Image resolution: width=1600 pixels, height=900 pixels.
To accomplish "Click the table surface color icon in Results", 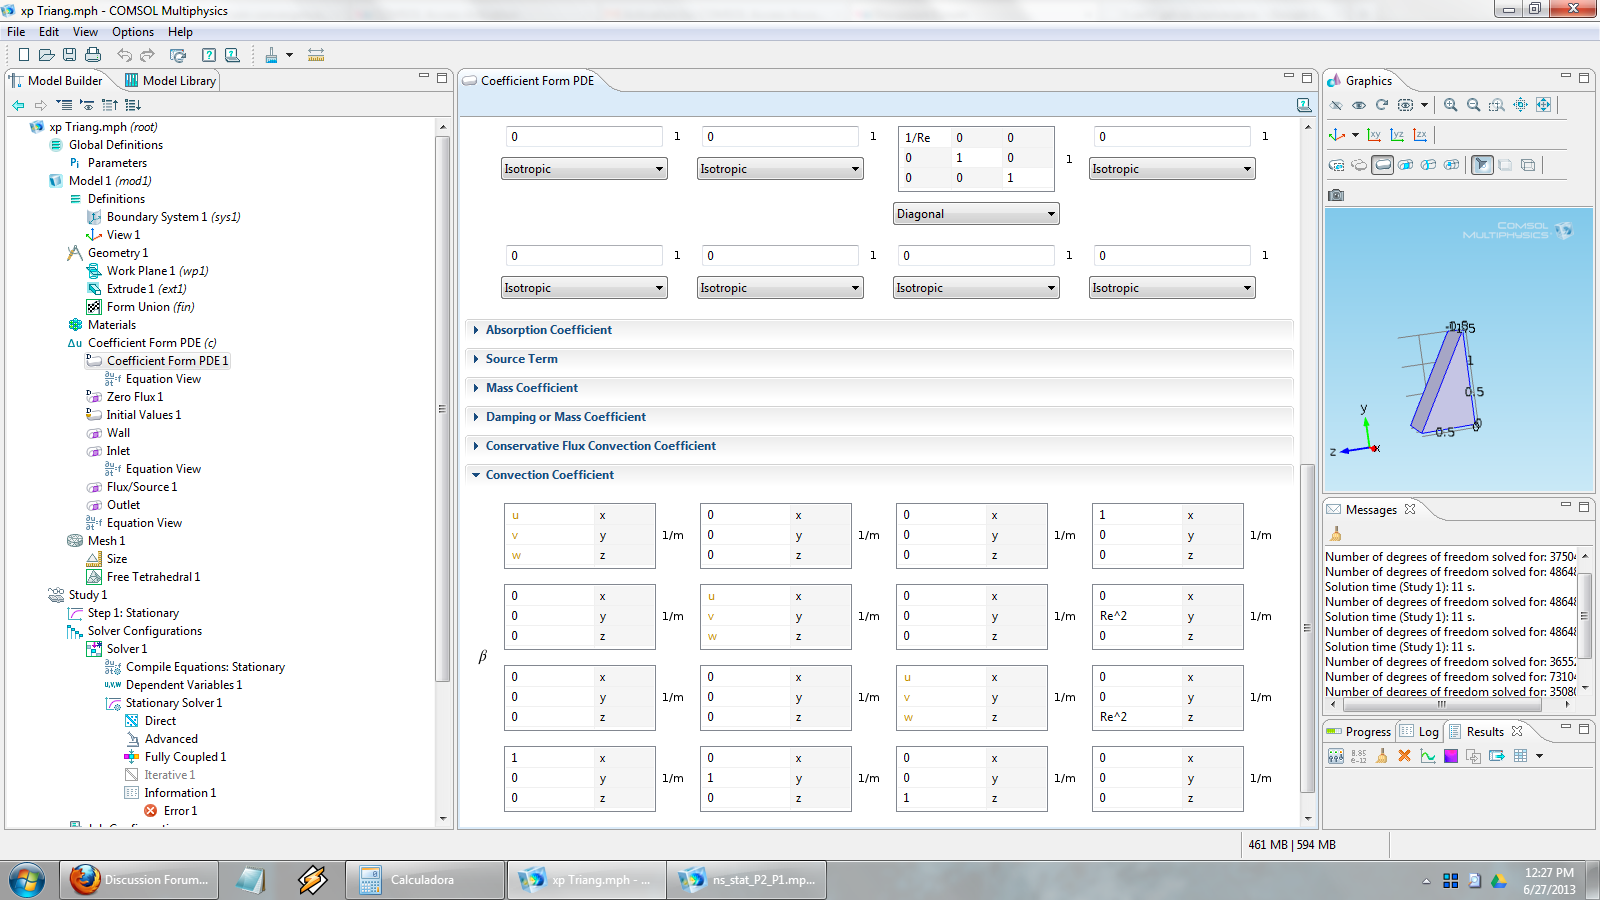I will click(1451, 756).
